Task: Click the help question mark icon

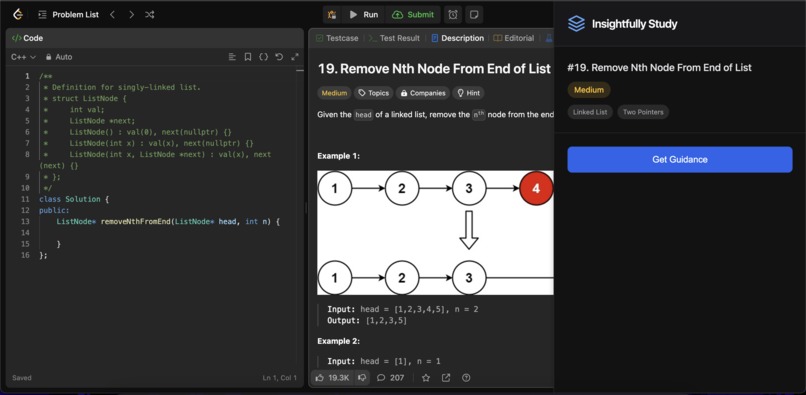Action: pyautogui.click(x=466, y=378)
